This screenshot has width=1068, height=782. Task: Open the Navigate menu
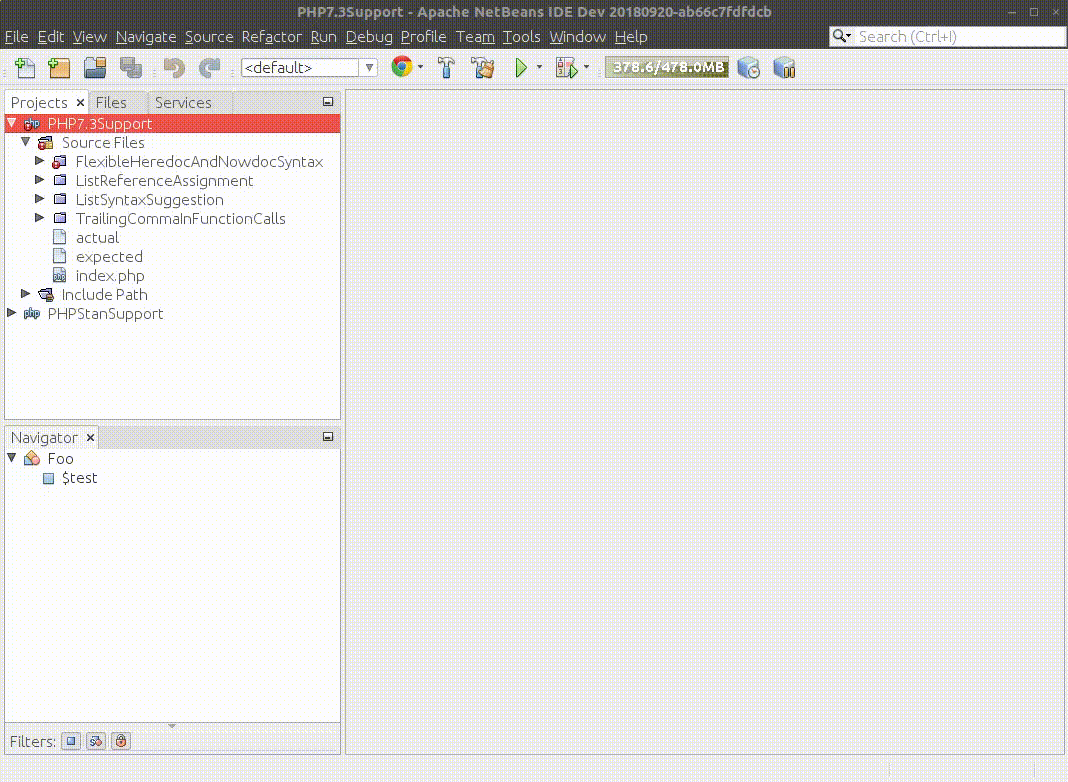(146, 37)
